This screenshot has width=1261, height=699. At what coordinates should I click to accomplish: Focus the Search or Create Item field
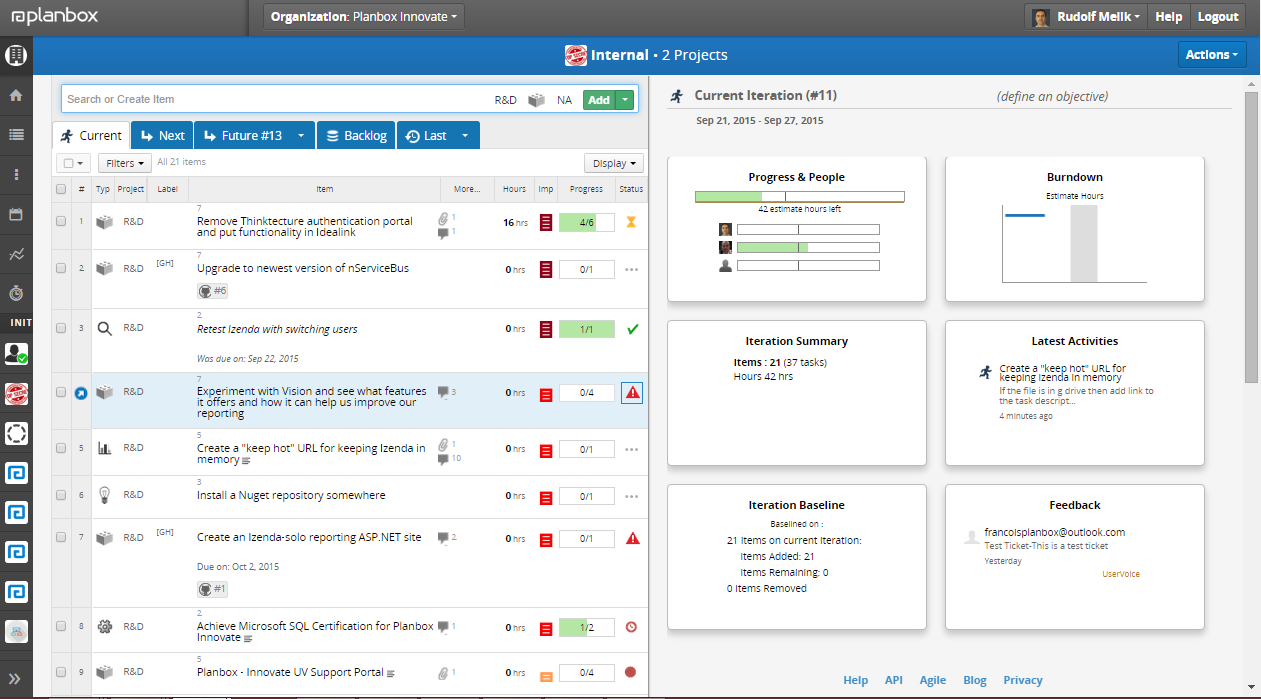click(275, 99)
